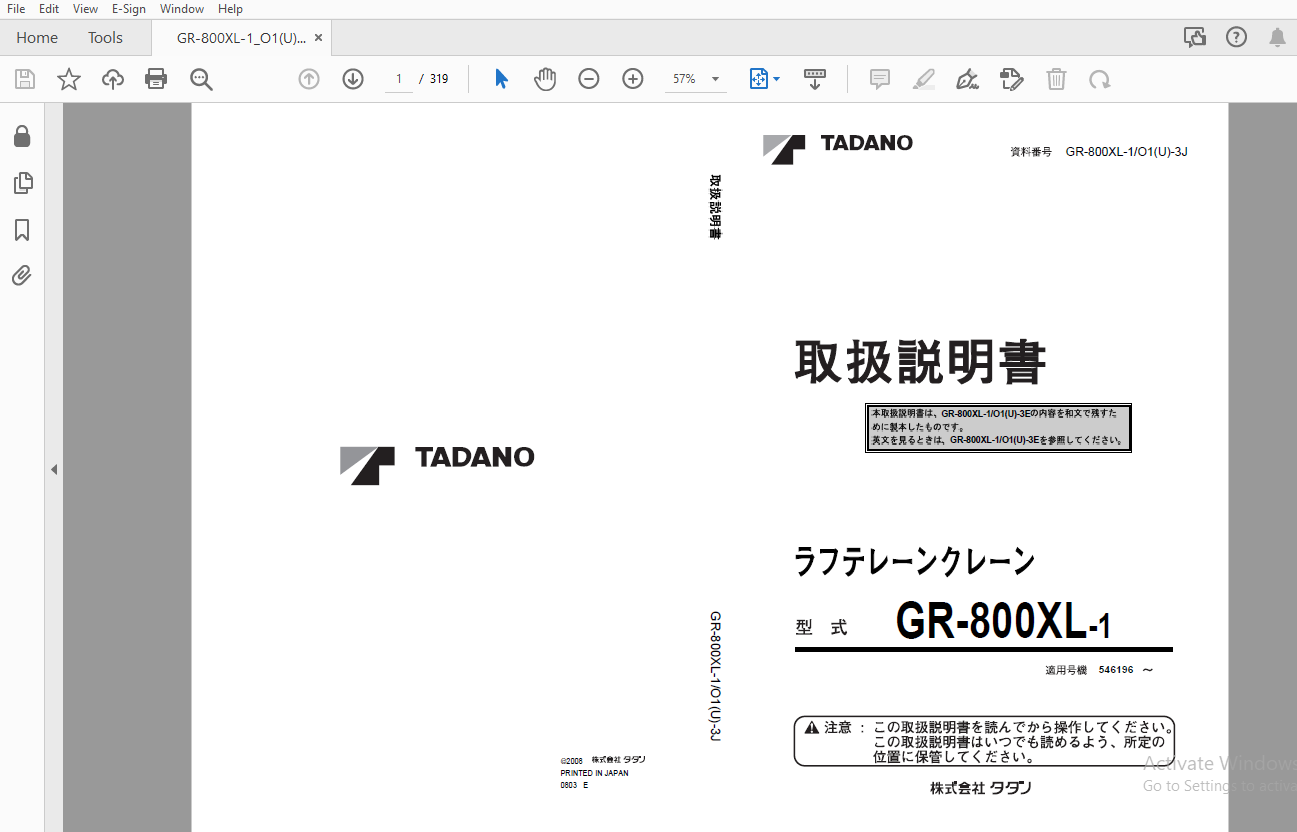Image resolution: width=1297 pixels, height=832 pixels.
Task: Open the security lock panel
Action: pyautogui.click(x=22, y=136)
